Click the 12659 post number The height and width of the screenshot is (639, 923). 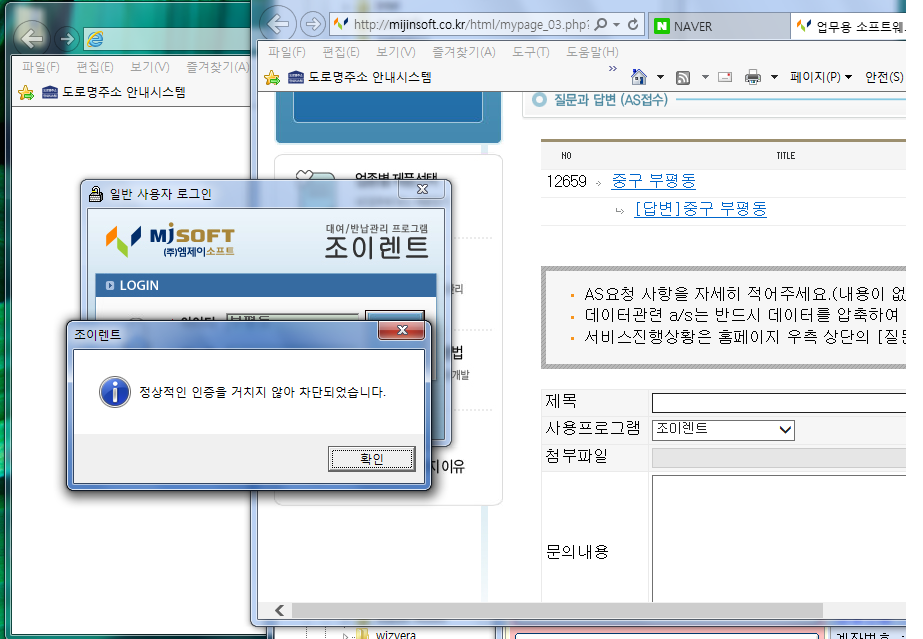pyautogui.click(x=566, y=181)
